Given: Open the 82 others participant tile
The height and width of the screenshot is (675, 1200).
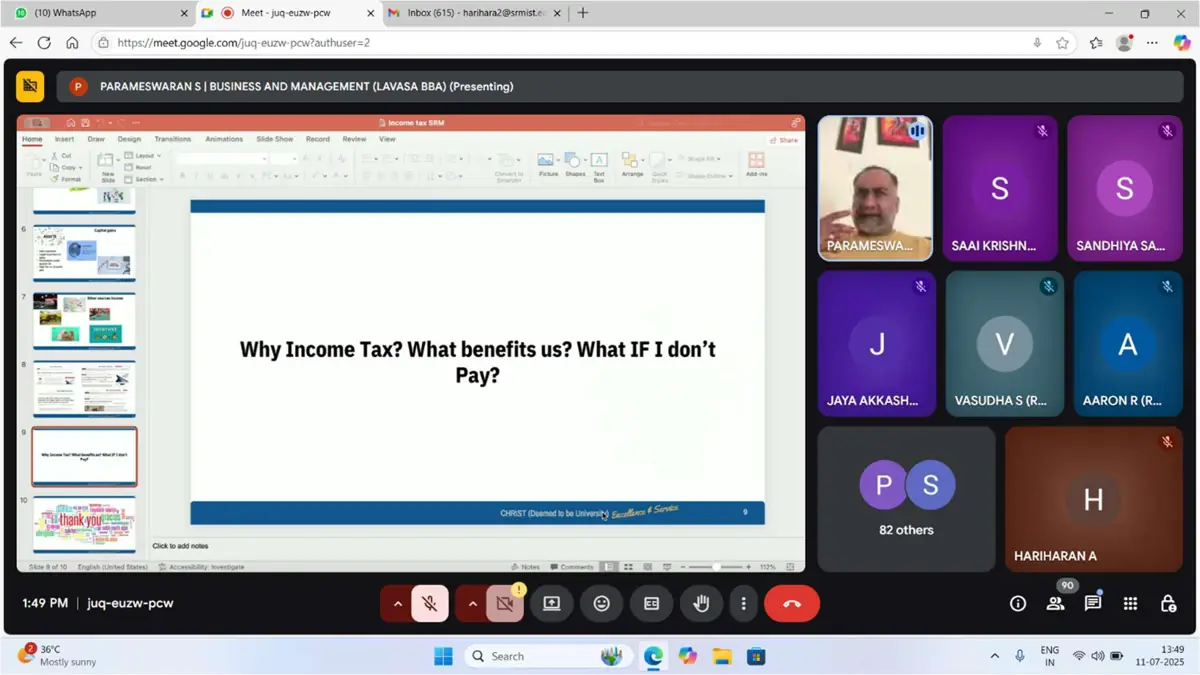Looking at the screenshot, I should (x=906, y=499).
